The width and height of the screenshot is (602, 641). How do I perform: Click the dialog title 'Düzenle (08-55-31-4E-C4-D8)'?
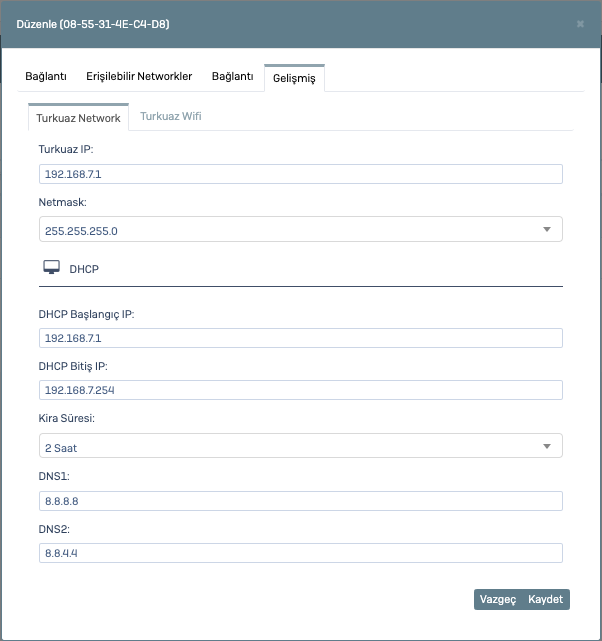point(93,24)
